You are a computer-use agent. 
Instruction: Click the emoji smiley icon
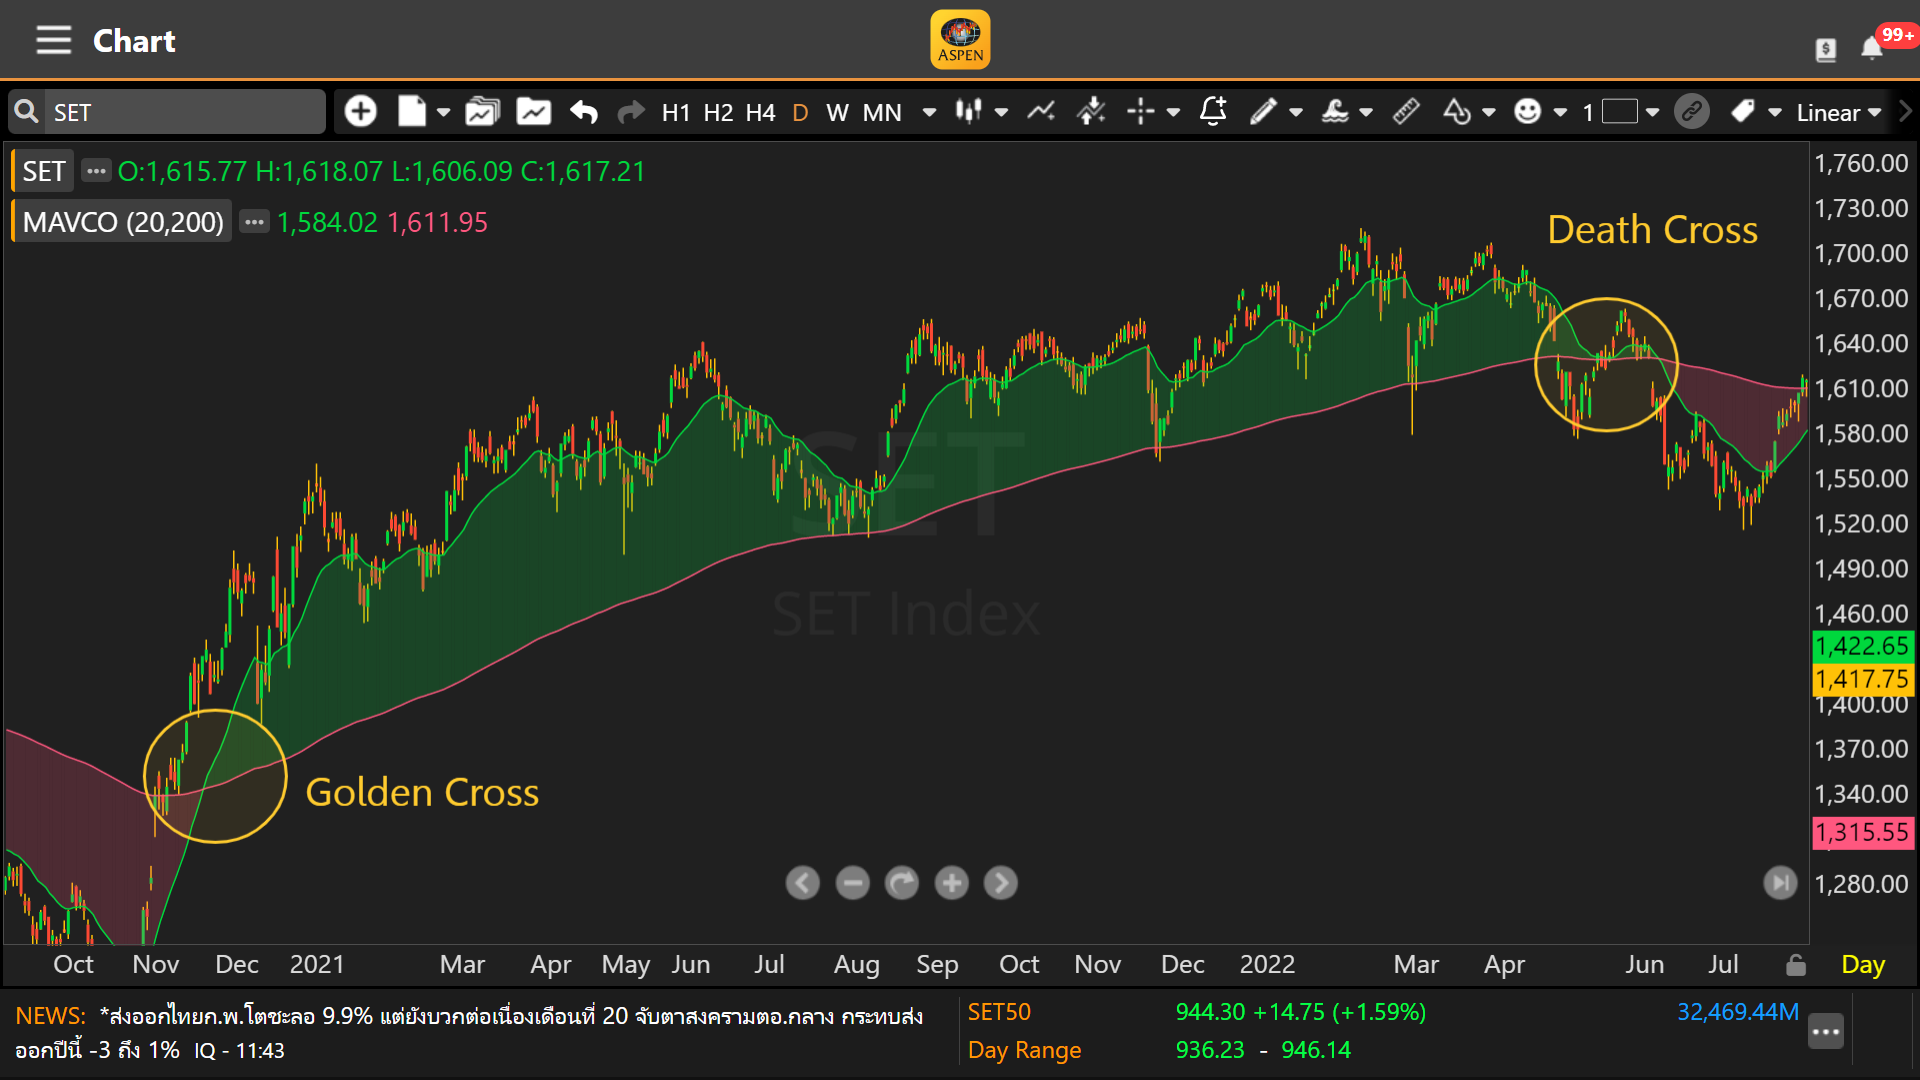1527,112
